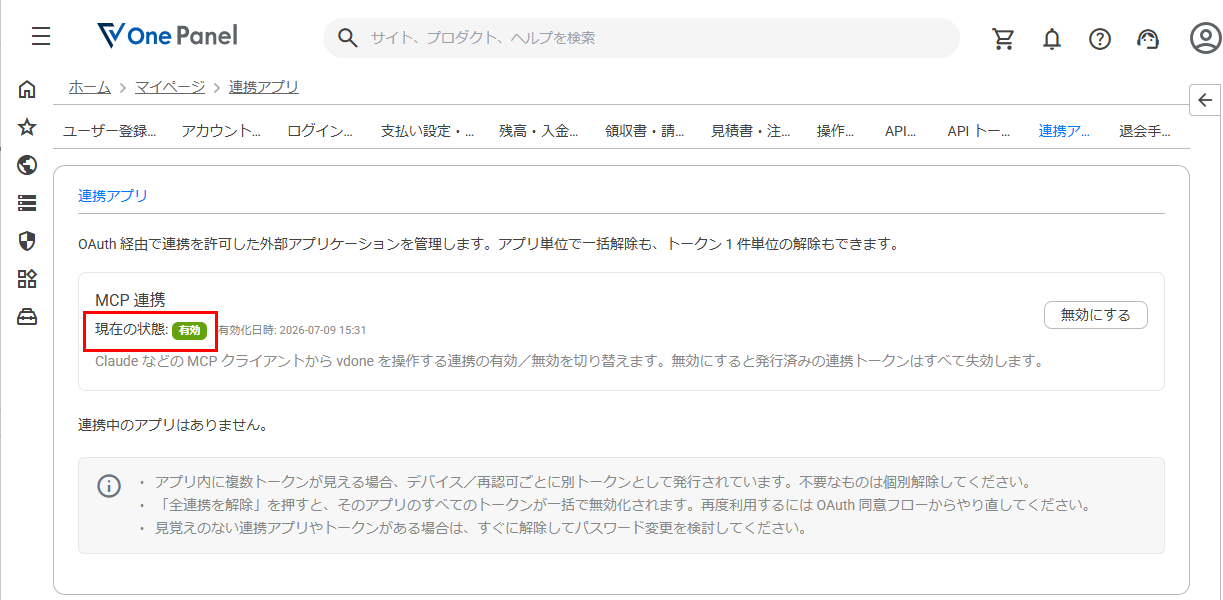The image size is (1223, 600).
Task: Open the 連携アプリ breadcrumb link
Action: (264, 87)
